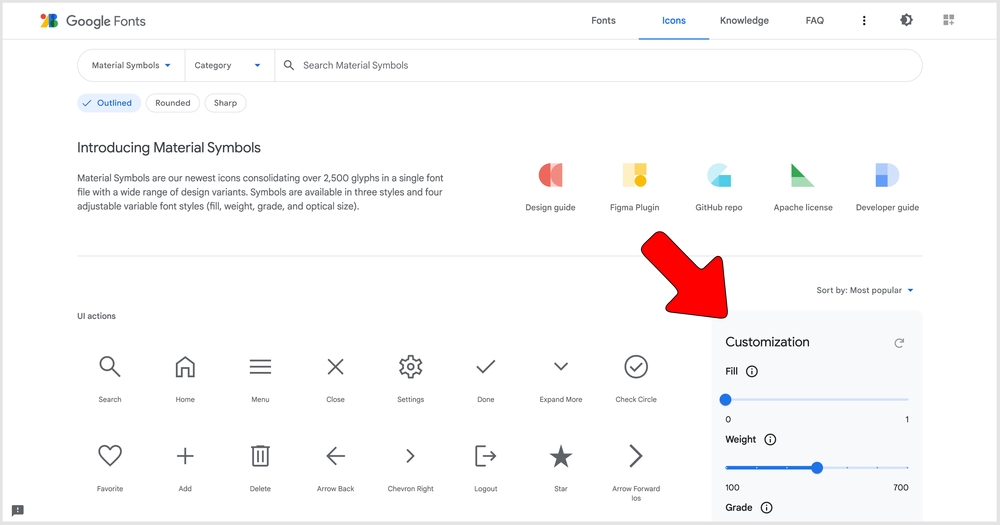Click the Weight slider handle
This screenshot has width=1000, height=525.
[x=817, y=468]
